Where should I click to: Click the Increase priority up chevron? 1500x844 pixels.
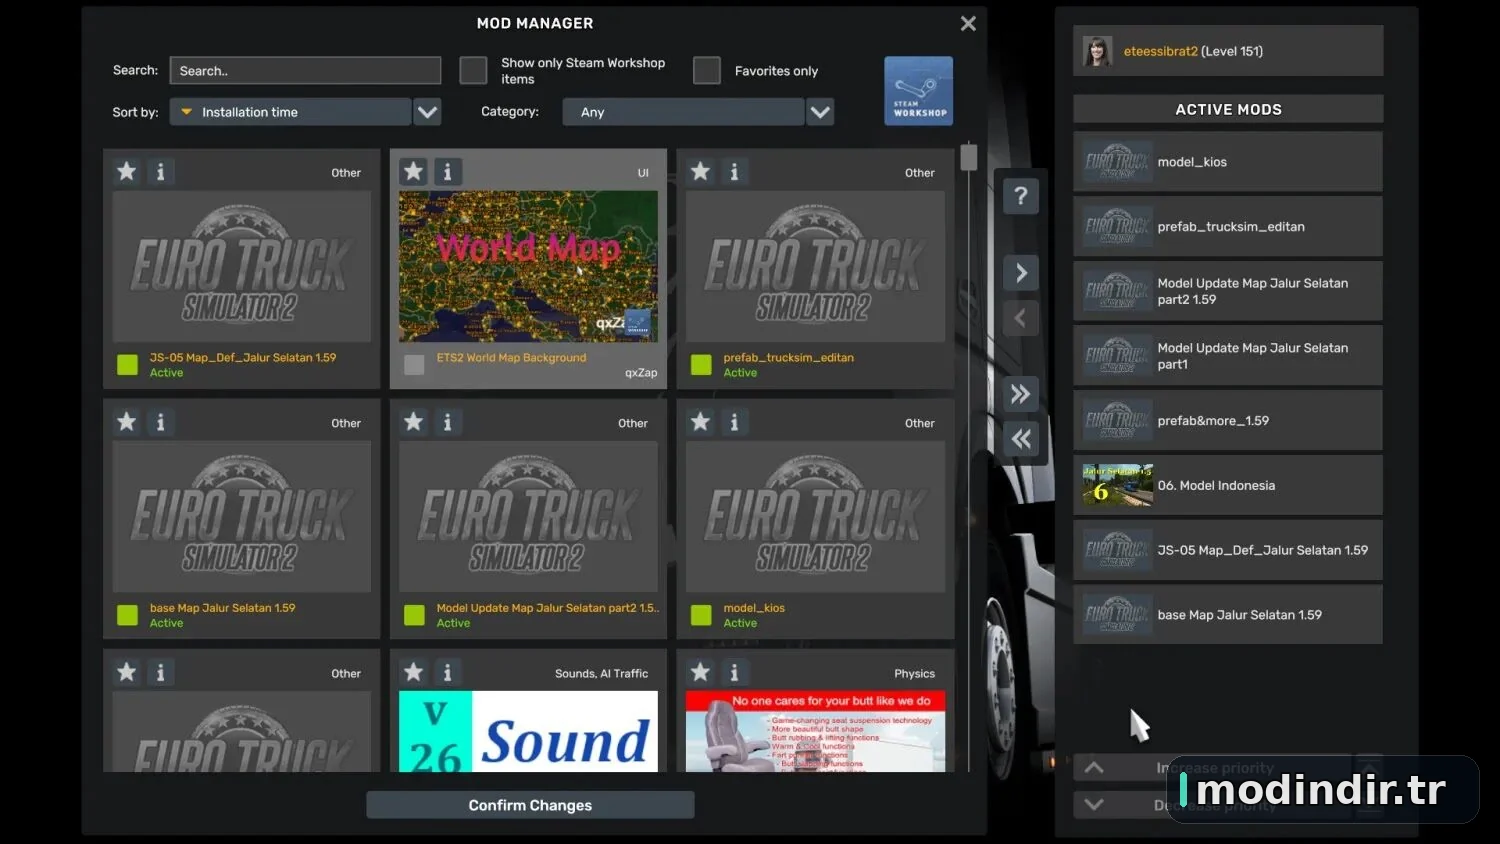(1094, 768)
